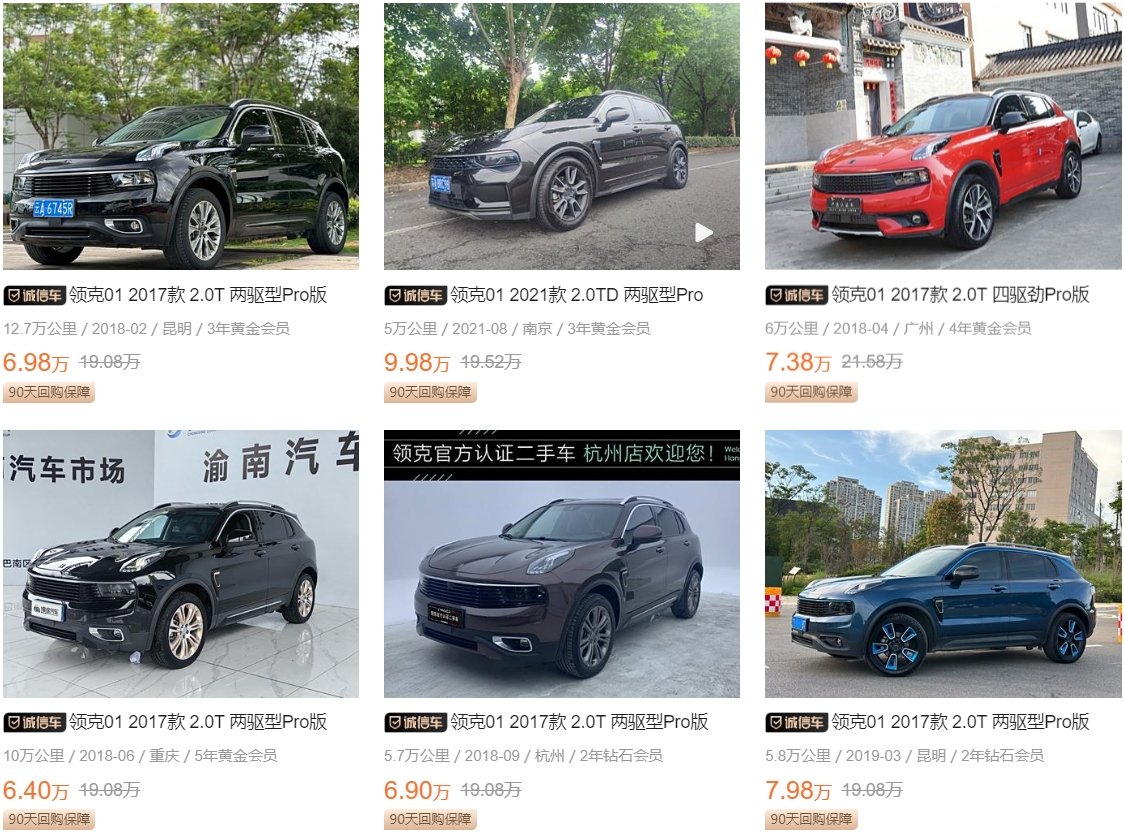
Task: Open title 领克01 2021款 2.0TD 两驱型Pro
Action: click(576, 295)
